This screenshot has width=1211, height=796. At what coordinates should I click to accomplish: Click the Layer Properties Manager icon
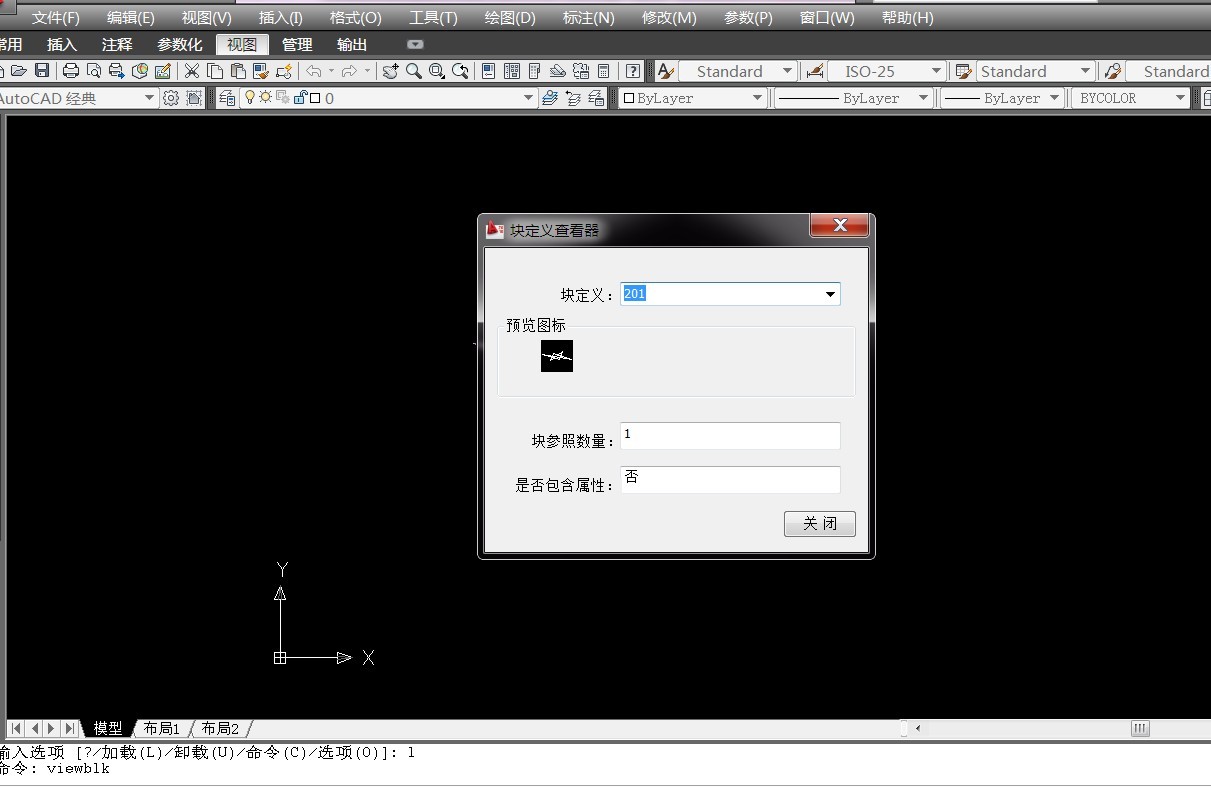(228, 98)
